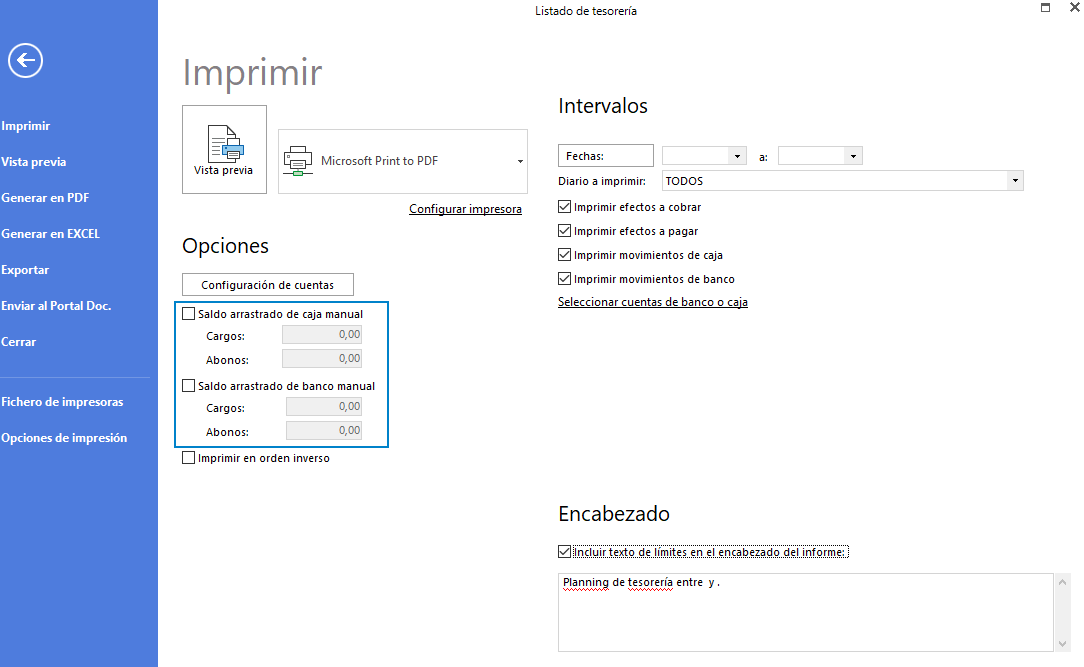Toggle Incluir texto de límites en encabezado checkbox
The height and width of the screenshot is (667, 1084).
(565, 552)
